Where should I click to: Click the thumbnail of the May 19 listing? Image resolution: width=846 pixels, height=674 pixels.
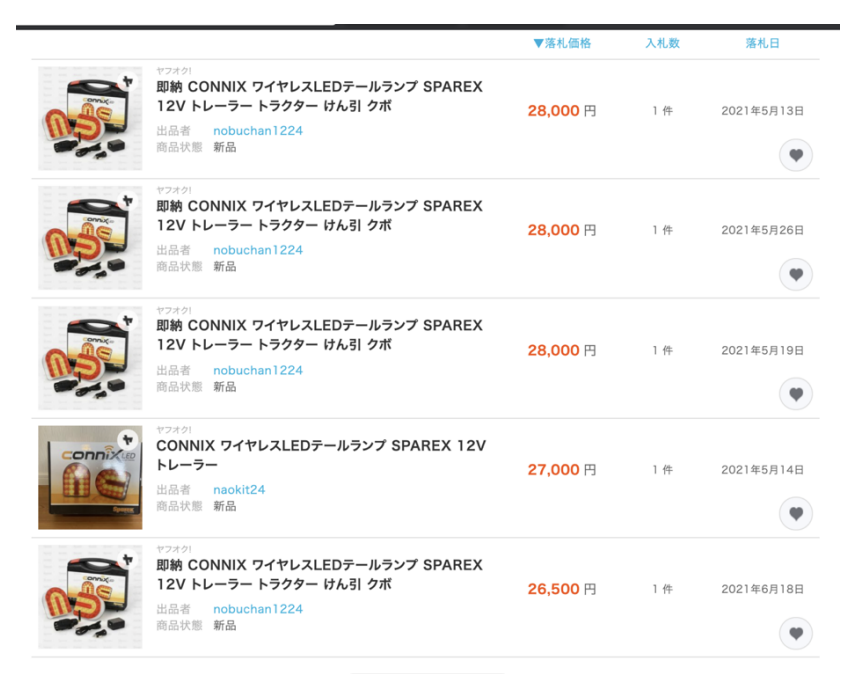pos(90,358)
